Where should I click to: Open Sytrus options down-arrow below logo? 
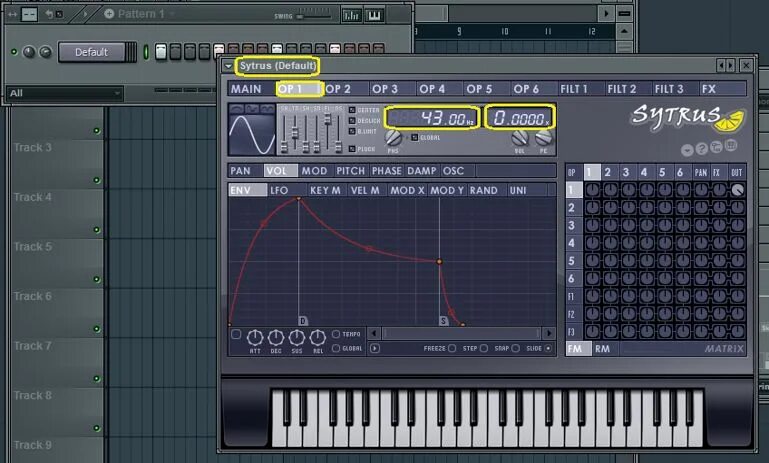[687, 150]
